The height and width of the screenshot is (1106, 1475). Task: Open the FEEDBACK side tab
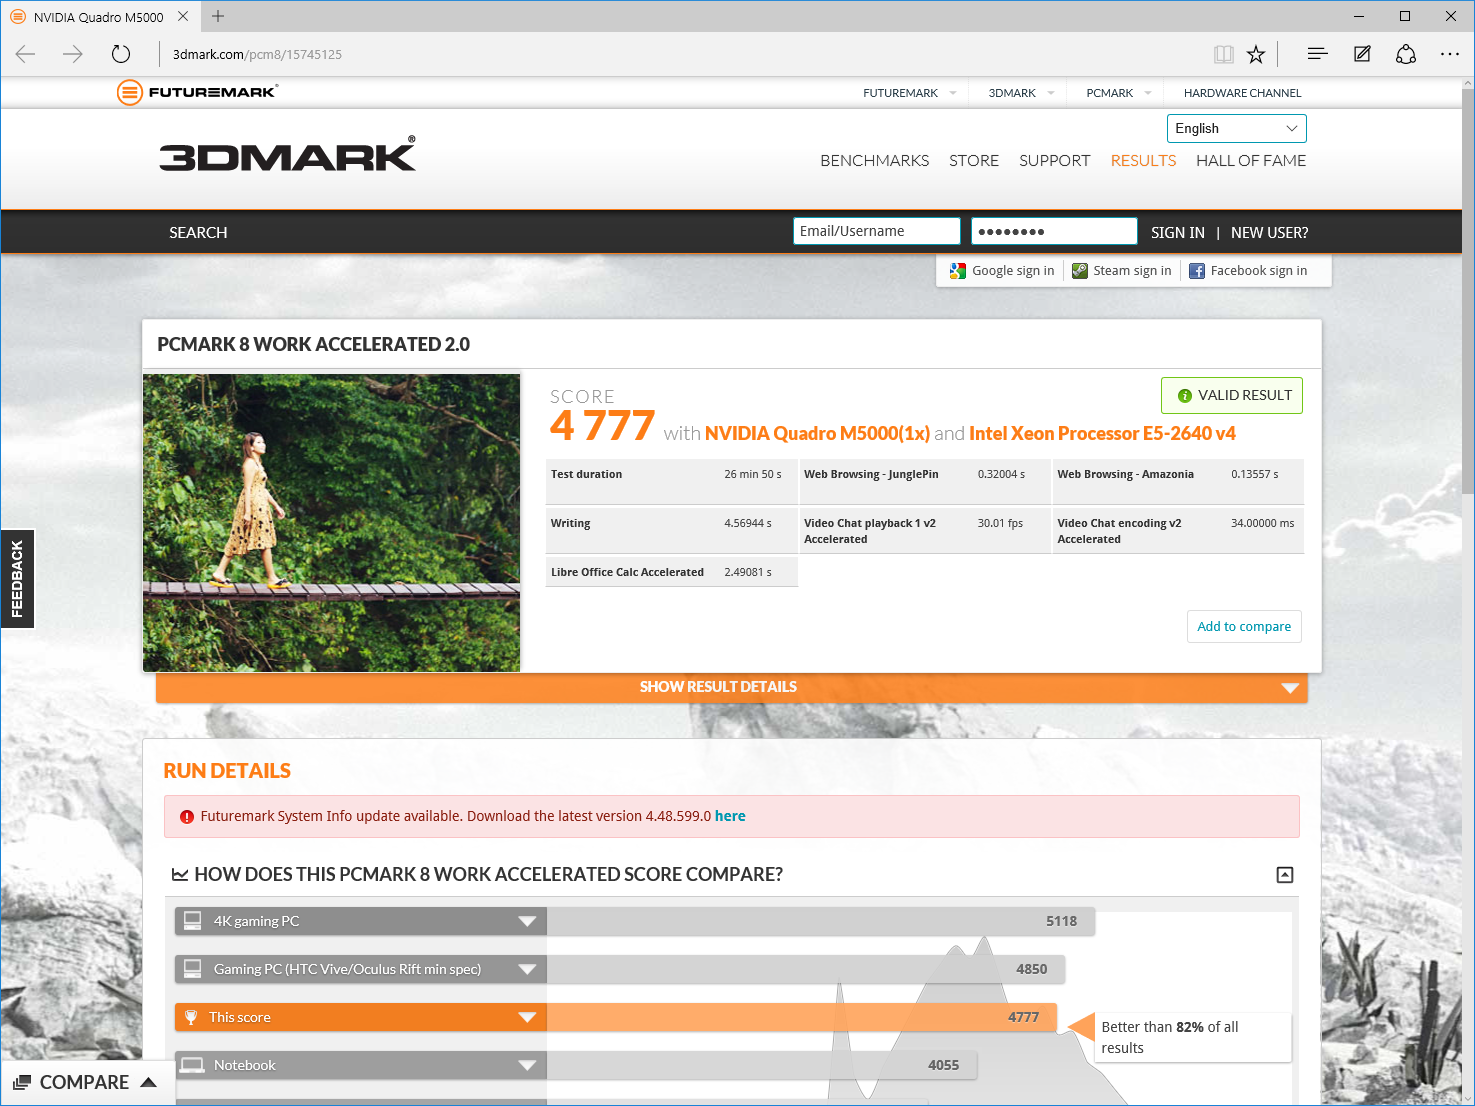17,578
